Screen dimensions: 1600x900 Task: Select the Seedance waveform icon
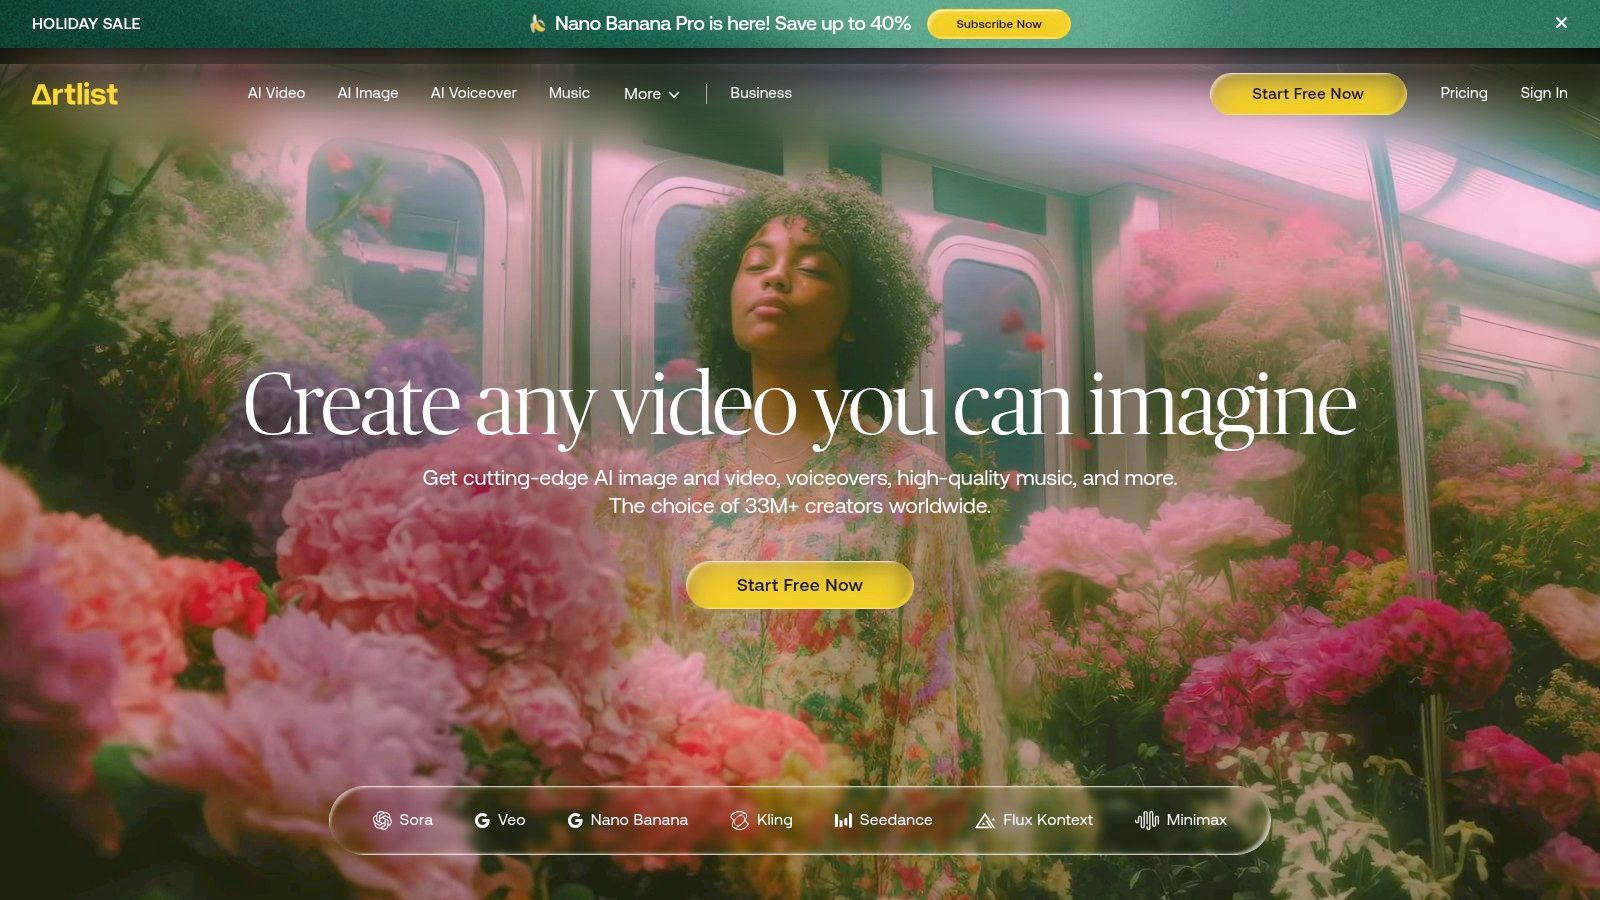(841, 820)
